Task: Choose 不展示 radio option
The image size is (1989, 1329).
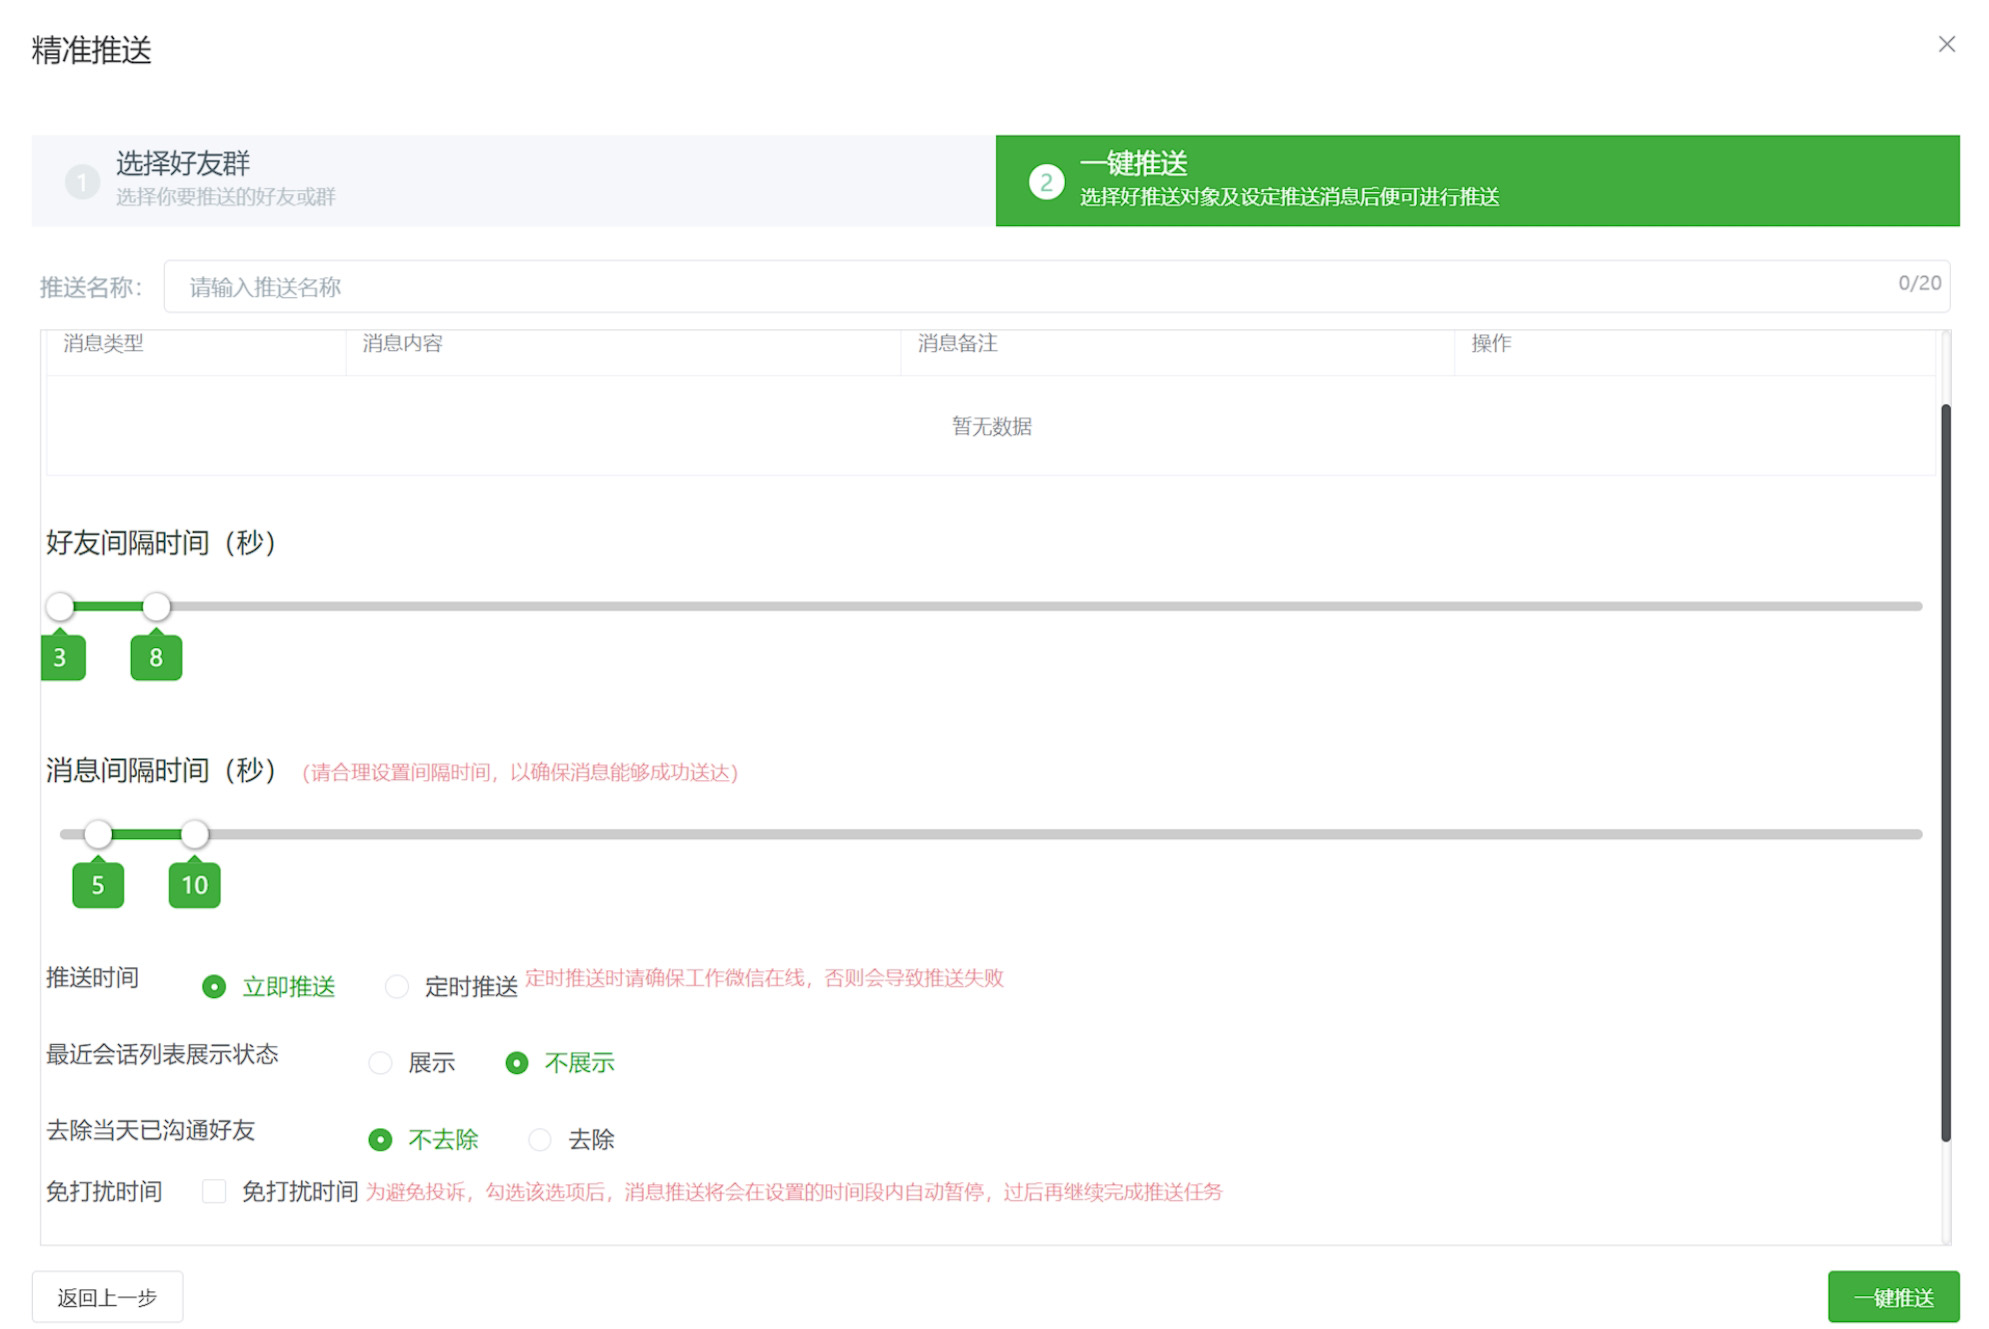Action: 517,1063
